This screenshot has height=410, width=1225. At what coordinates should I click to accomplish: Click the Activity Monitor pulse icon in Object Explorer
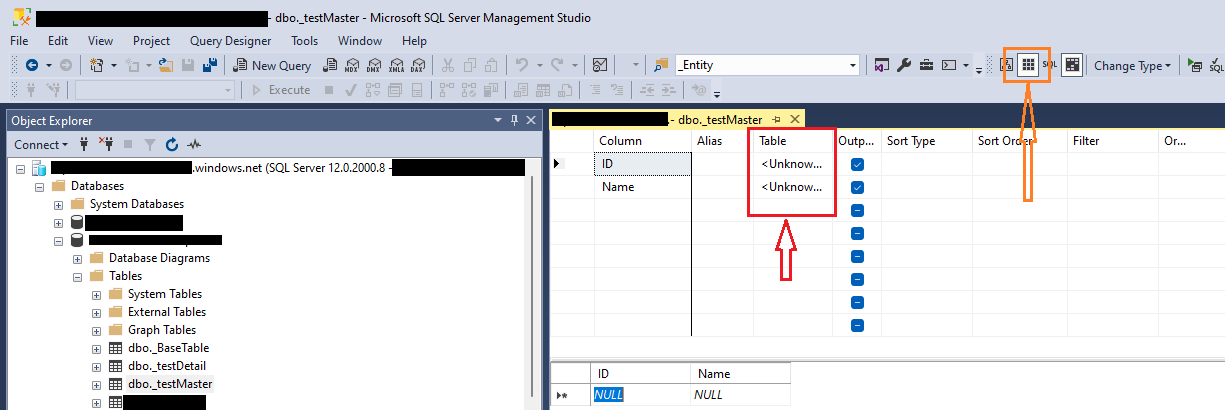[194, 144]
